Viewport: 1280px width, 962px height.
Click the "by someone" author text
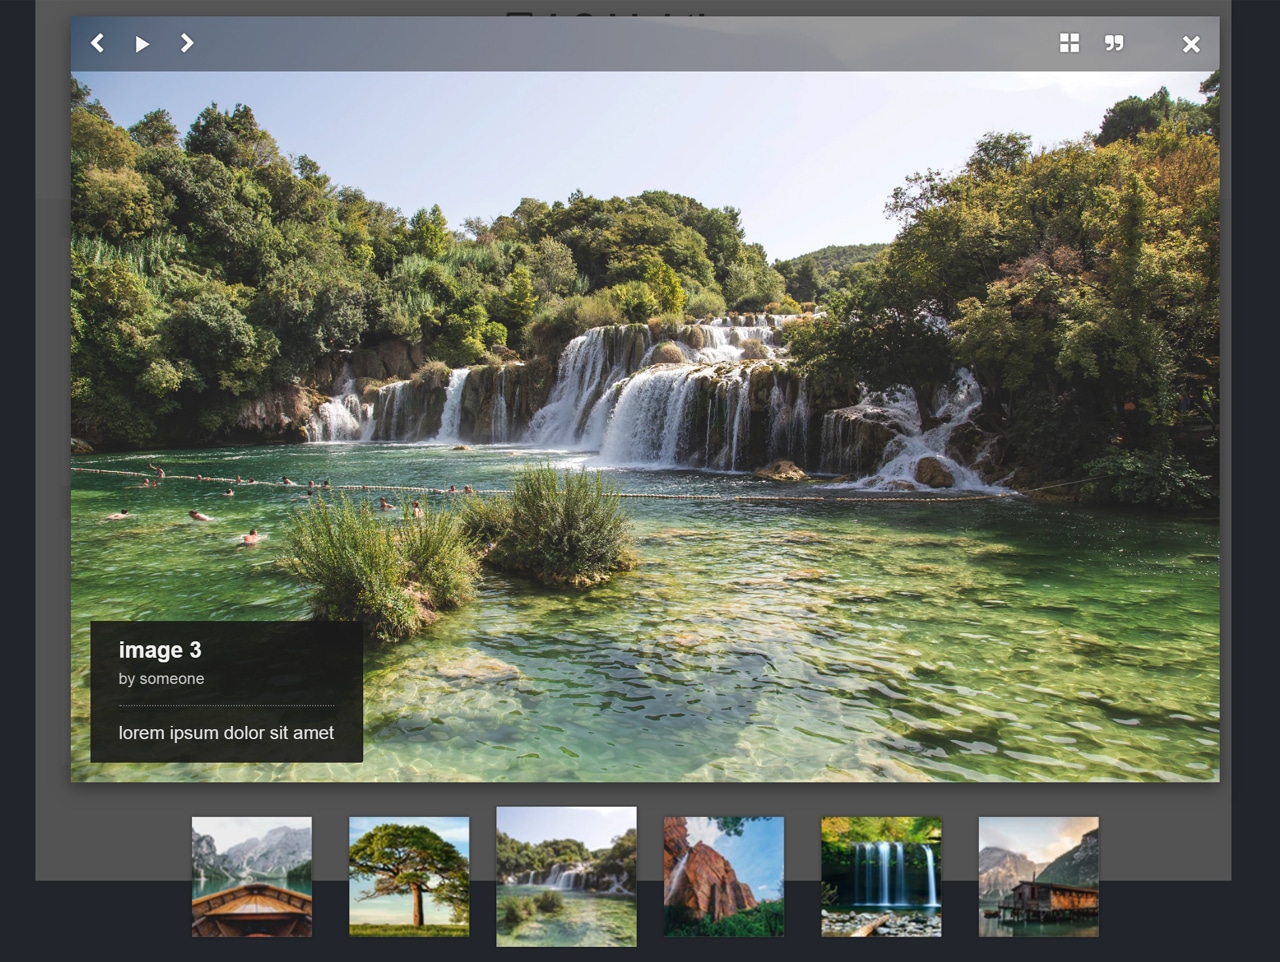161,678
